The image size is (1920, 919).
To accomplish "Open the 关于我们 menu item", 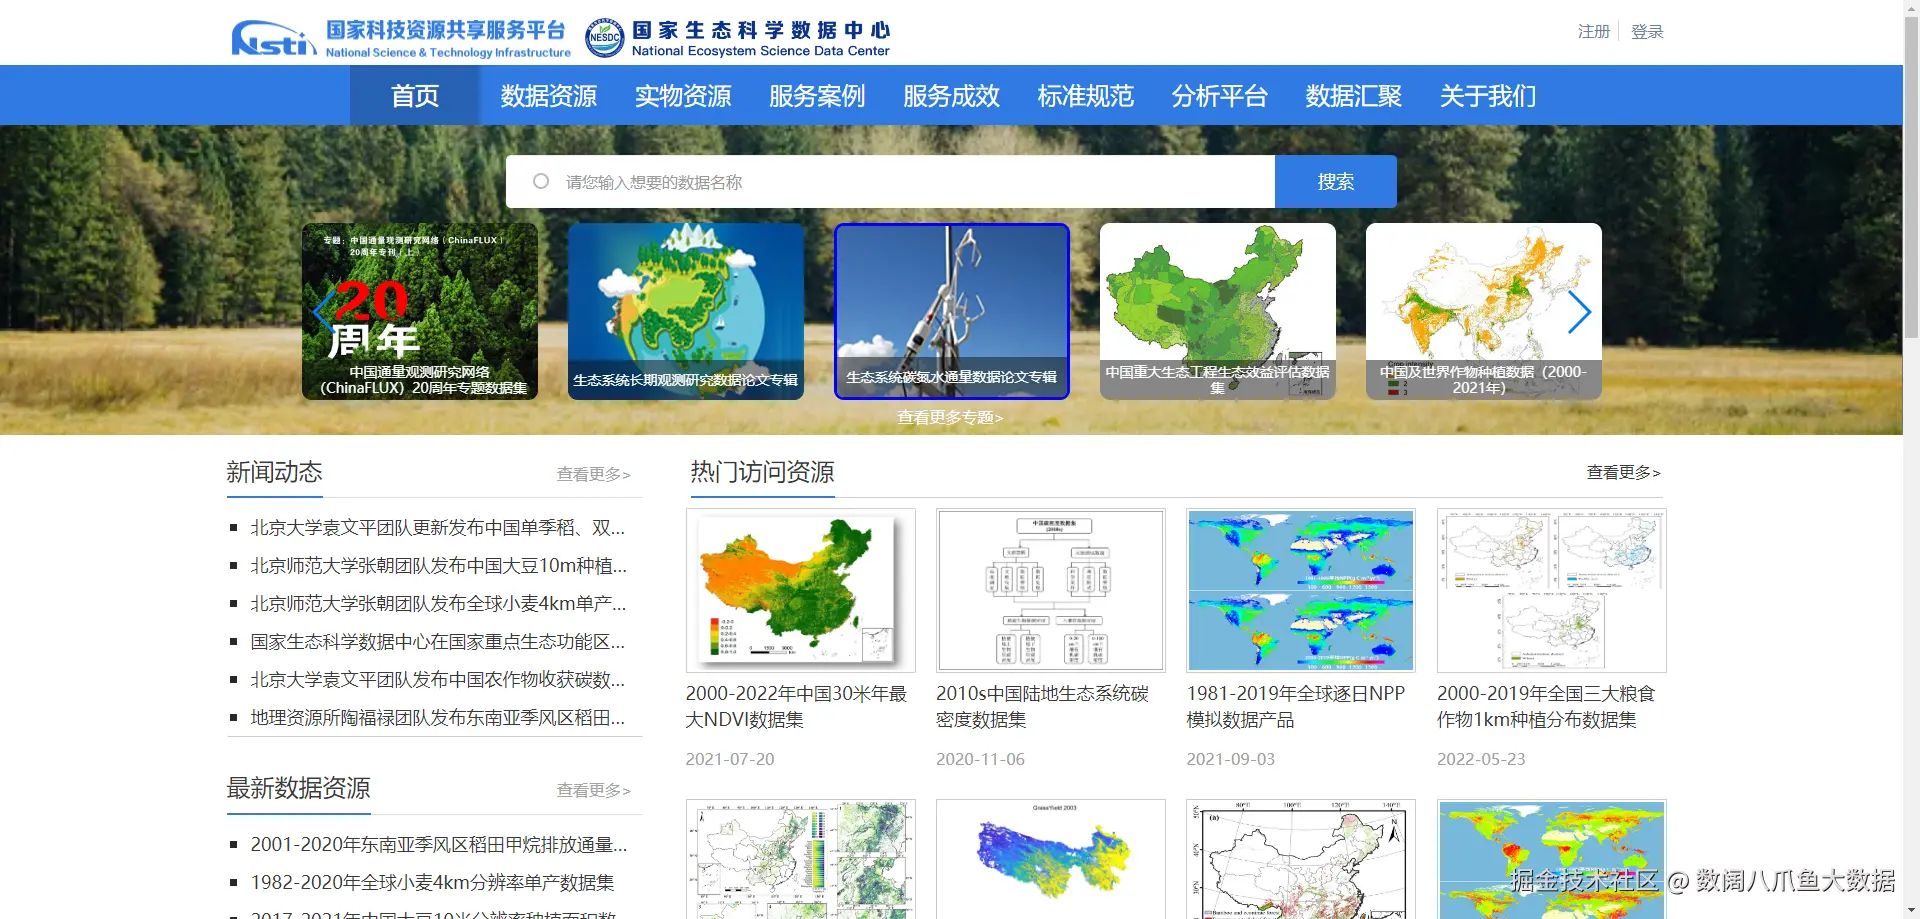I will tap(1488, 96).
